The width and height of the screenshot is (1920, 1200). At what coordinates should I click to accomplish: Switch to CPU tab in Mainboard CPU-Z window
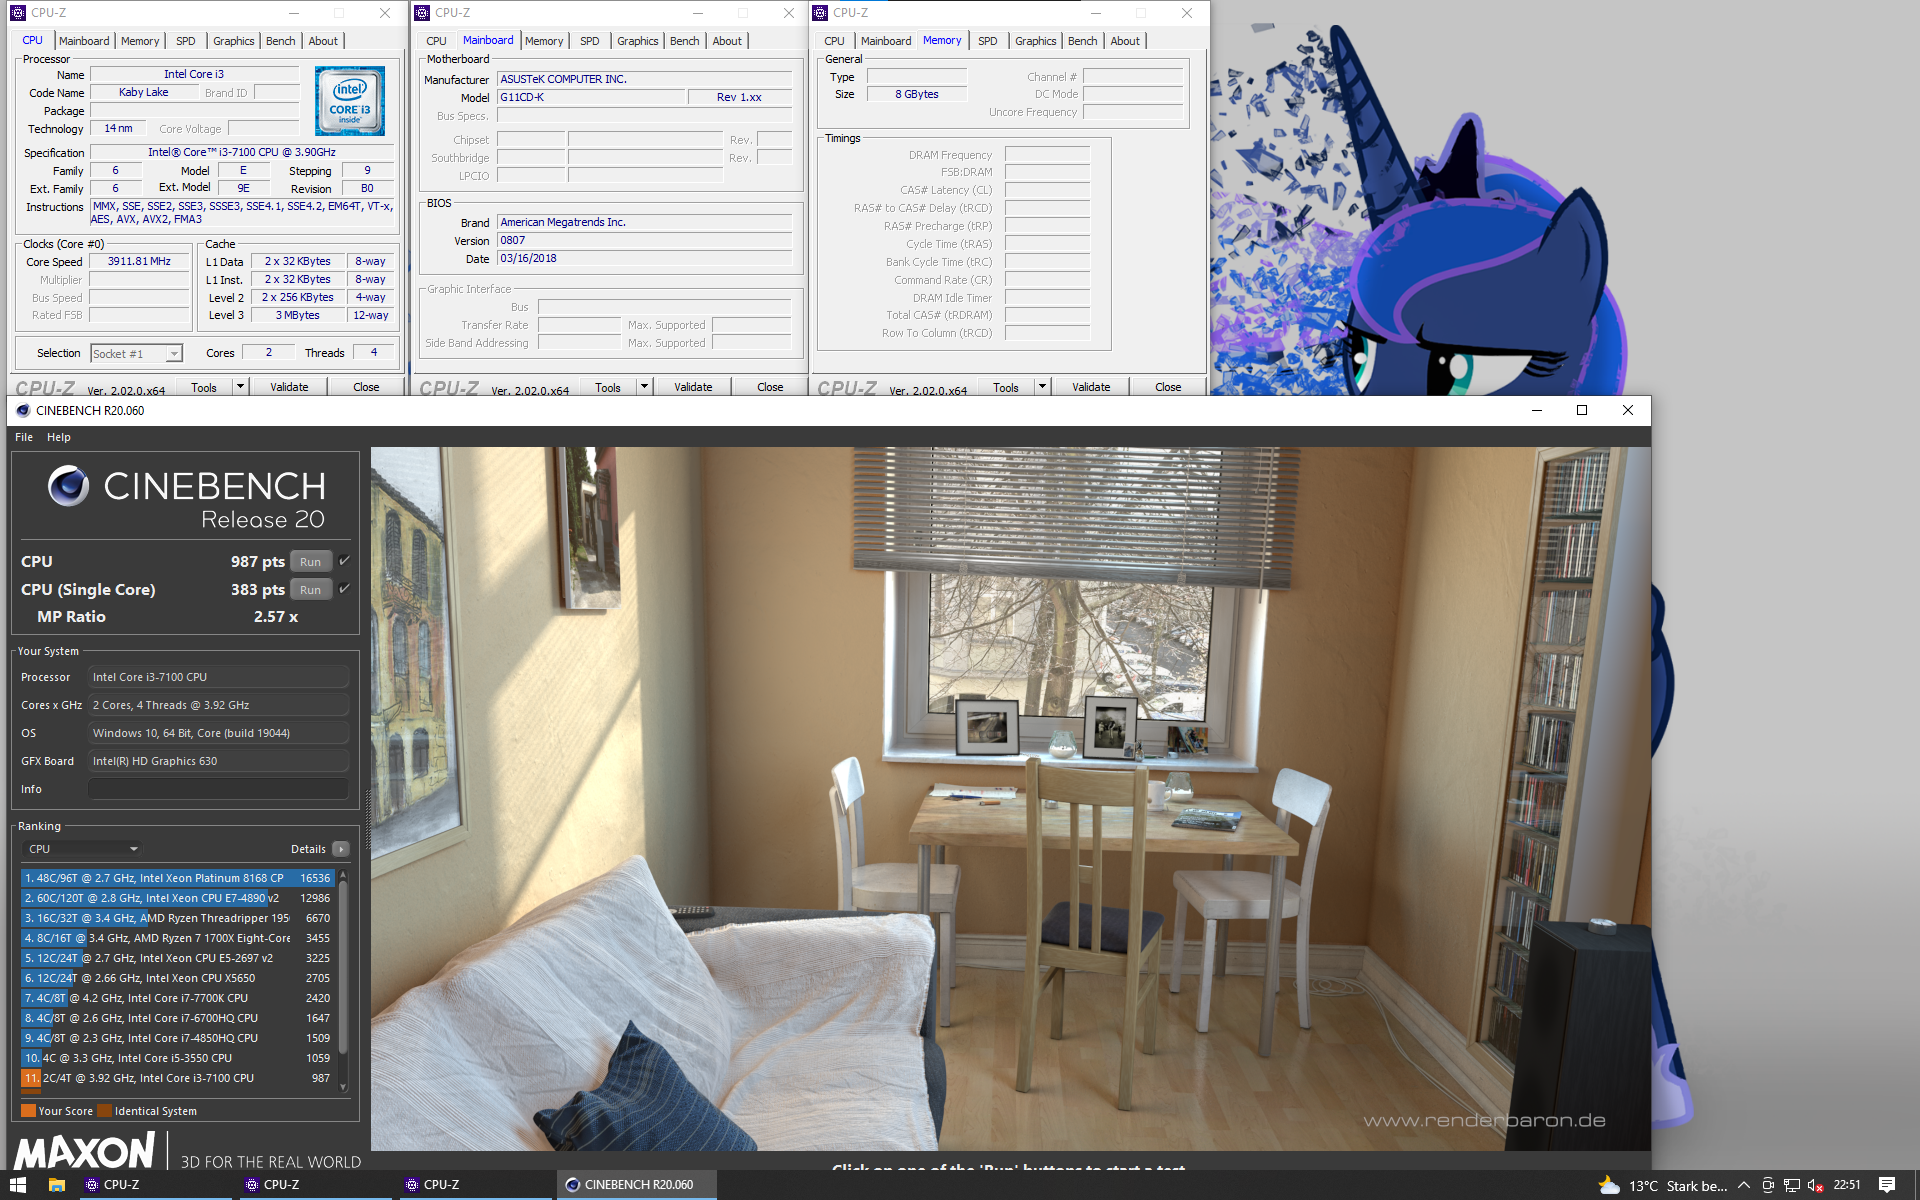436,41
